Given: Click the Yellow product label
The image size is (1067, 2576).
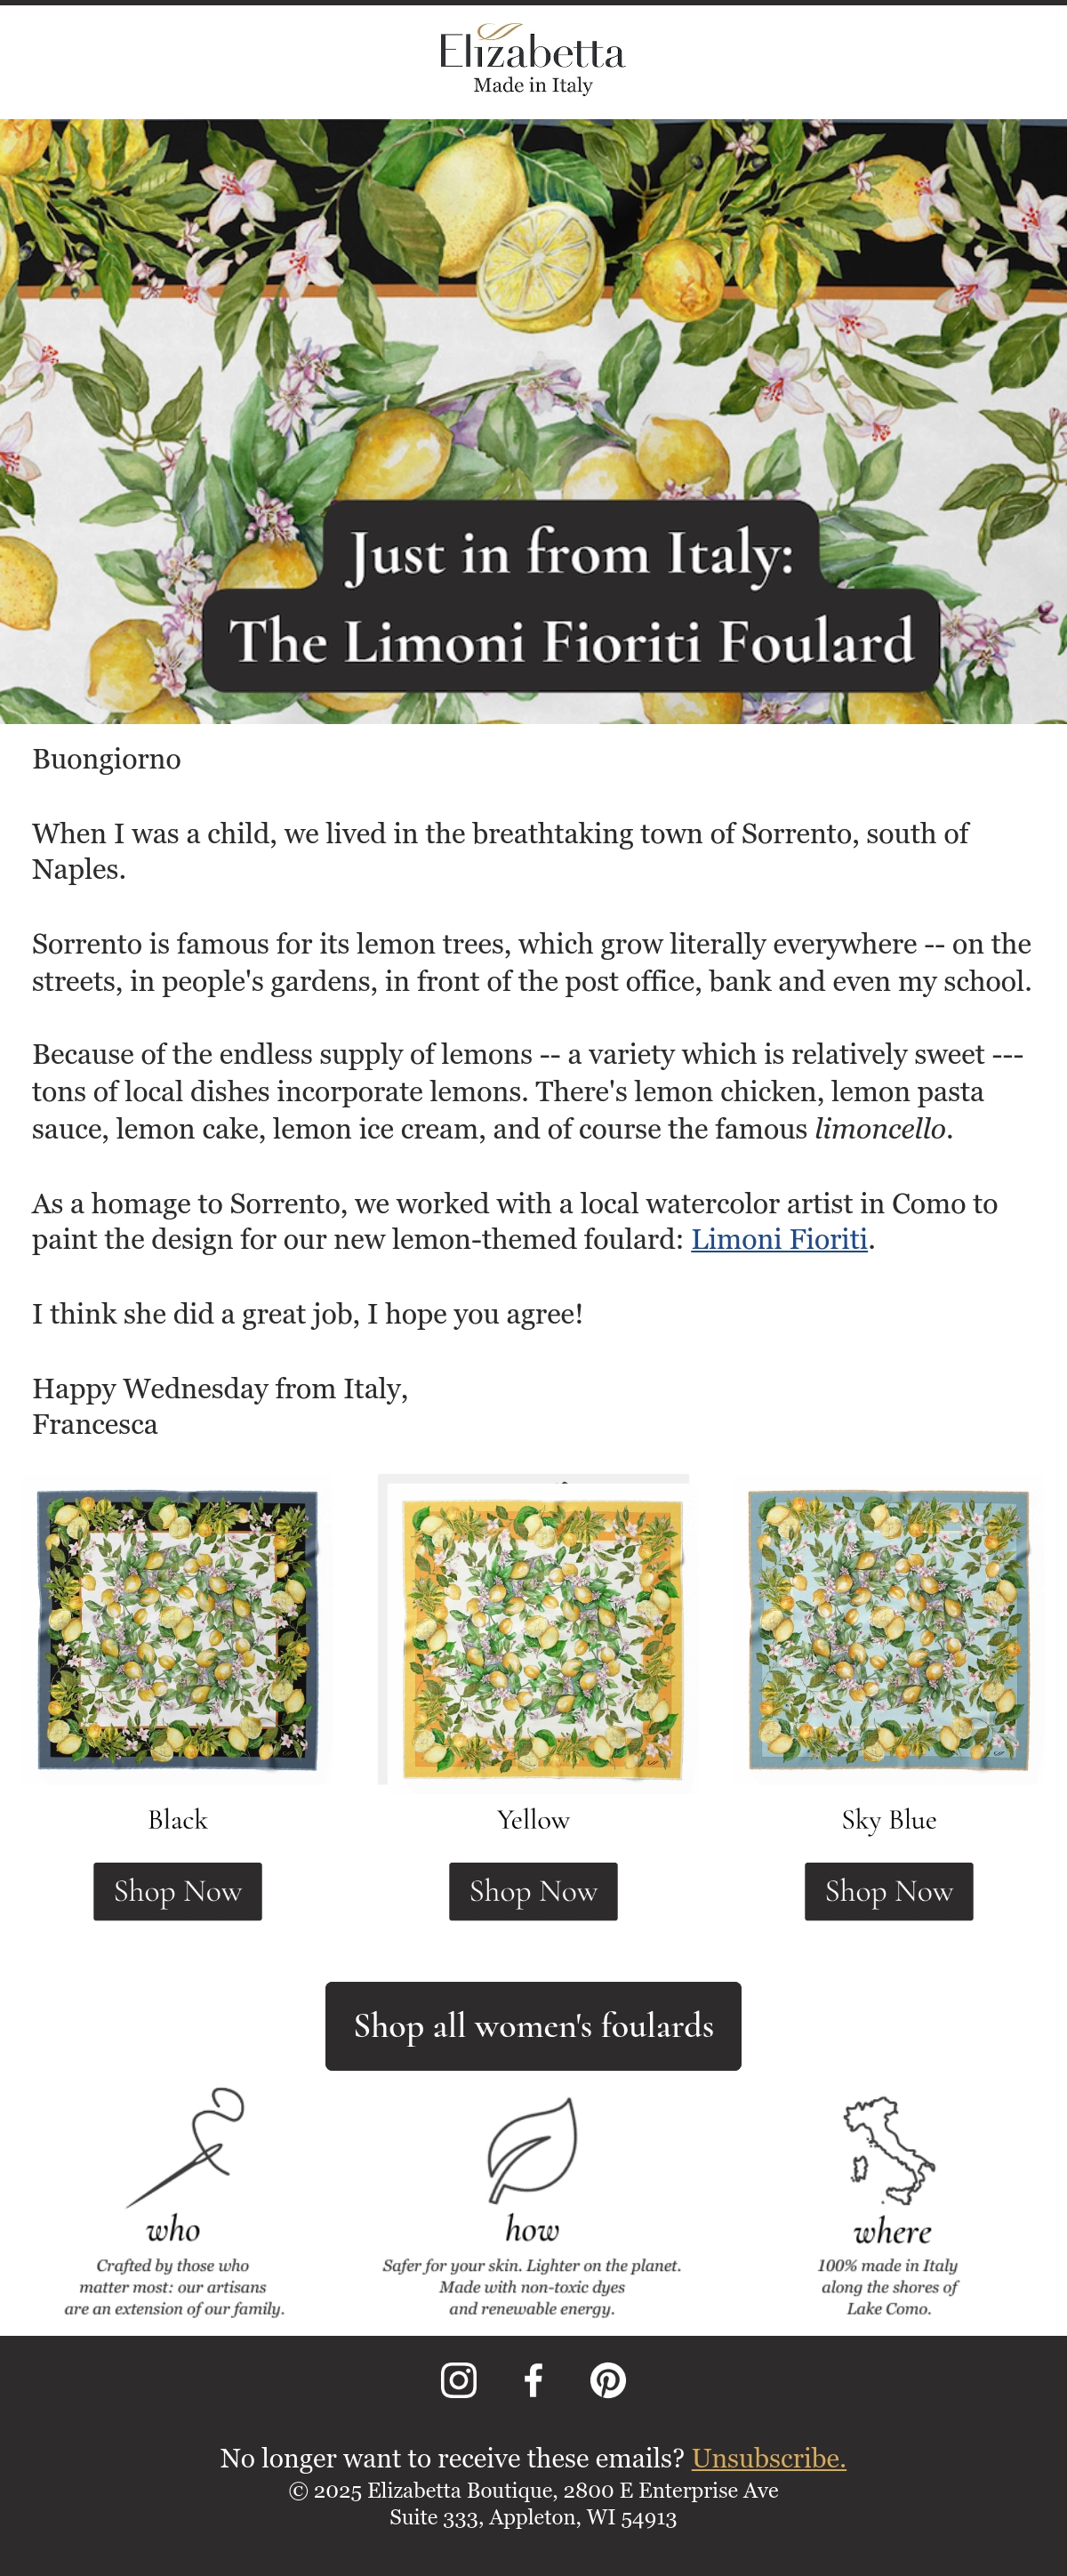Looking at the screenshot, I should click(x=533, y=1820).
